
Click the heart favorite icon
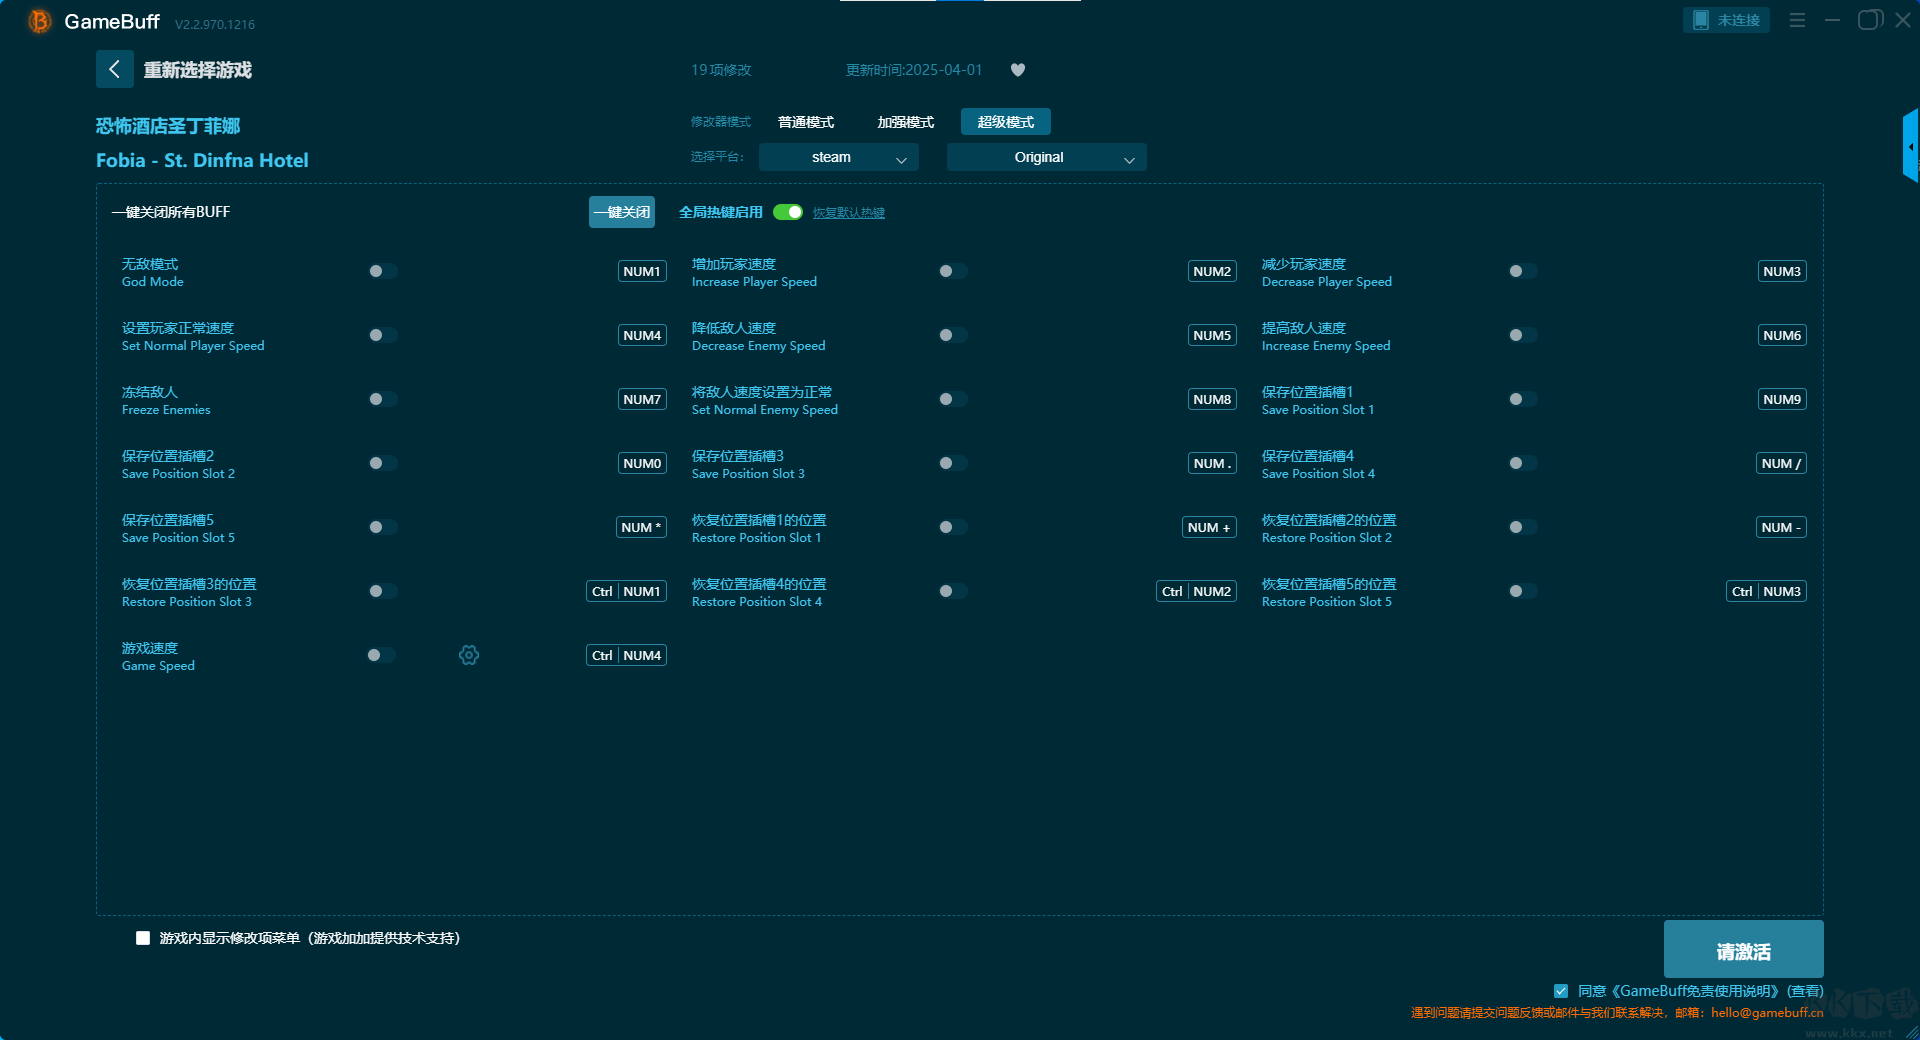[1018, 70]
